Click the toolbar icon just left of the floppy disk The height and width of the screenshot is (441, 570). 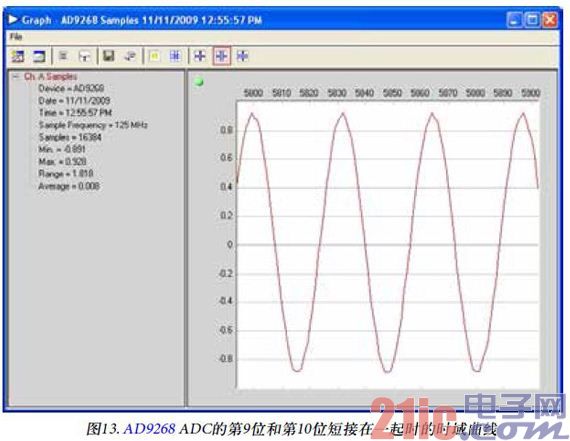click(85, 56)
